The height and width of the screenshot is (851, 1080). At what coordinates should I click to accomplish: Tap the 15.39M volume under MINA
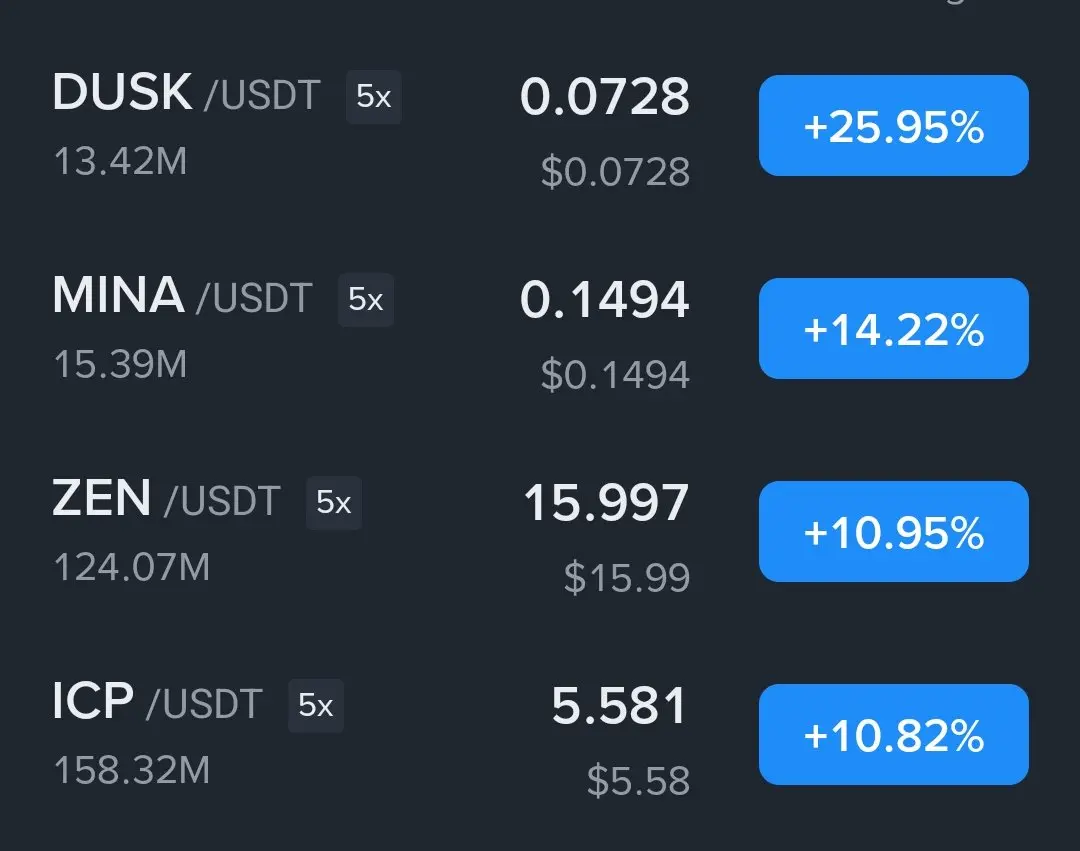point(121,365)
